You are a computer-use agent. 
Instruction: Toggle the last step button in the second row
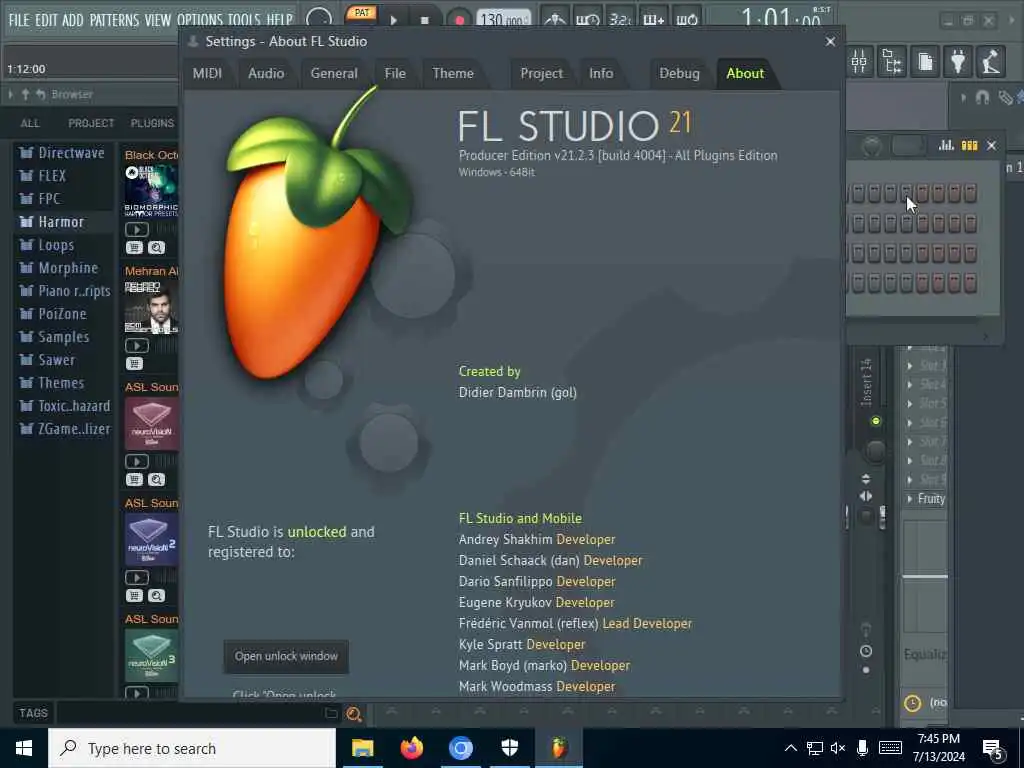tap(970, 223)
